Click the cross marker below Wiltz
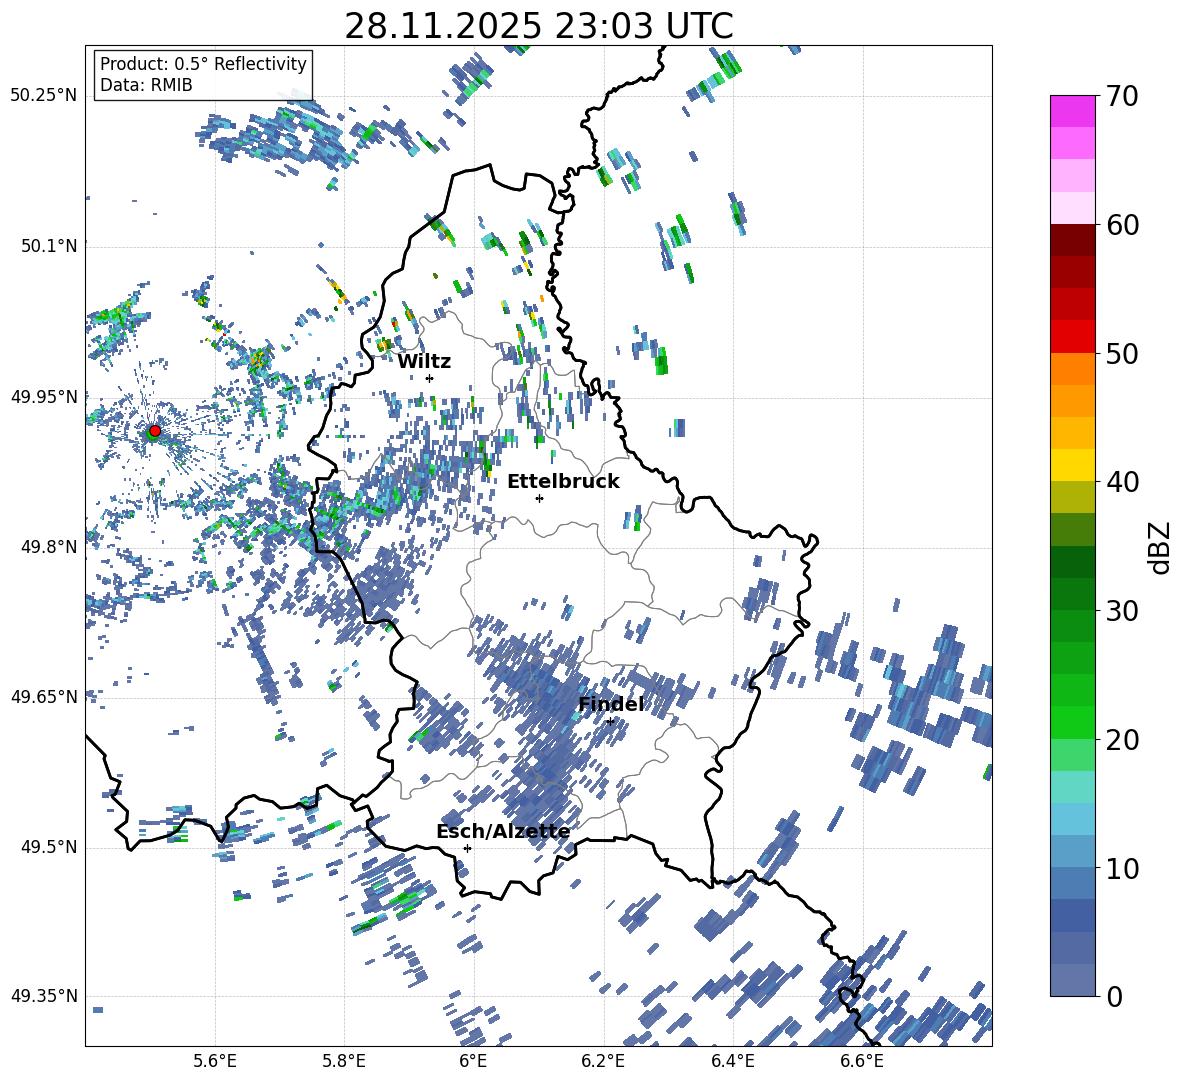Screen dimensions: 1184x1081 [x=429, y=378]
